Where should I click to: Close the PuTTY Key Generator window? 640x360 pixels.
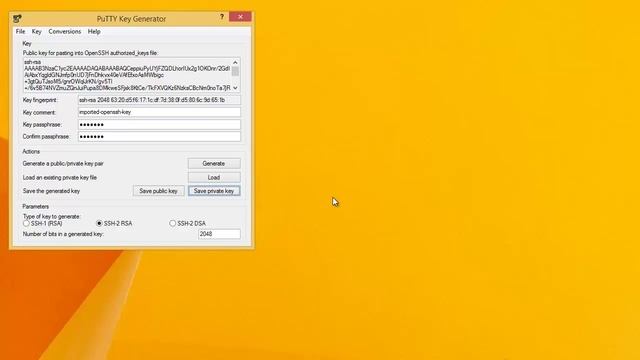[x=240, y=17]
